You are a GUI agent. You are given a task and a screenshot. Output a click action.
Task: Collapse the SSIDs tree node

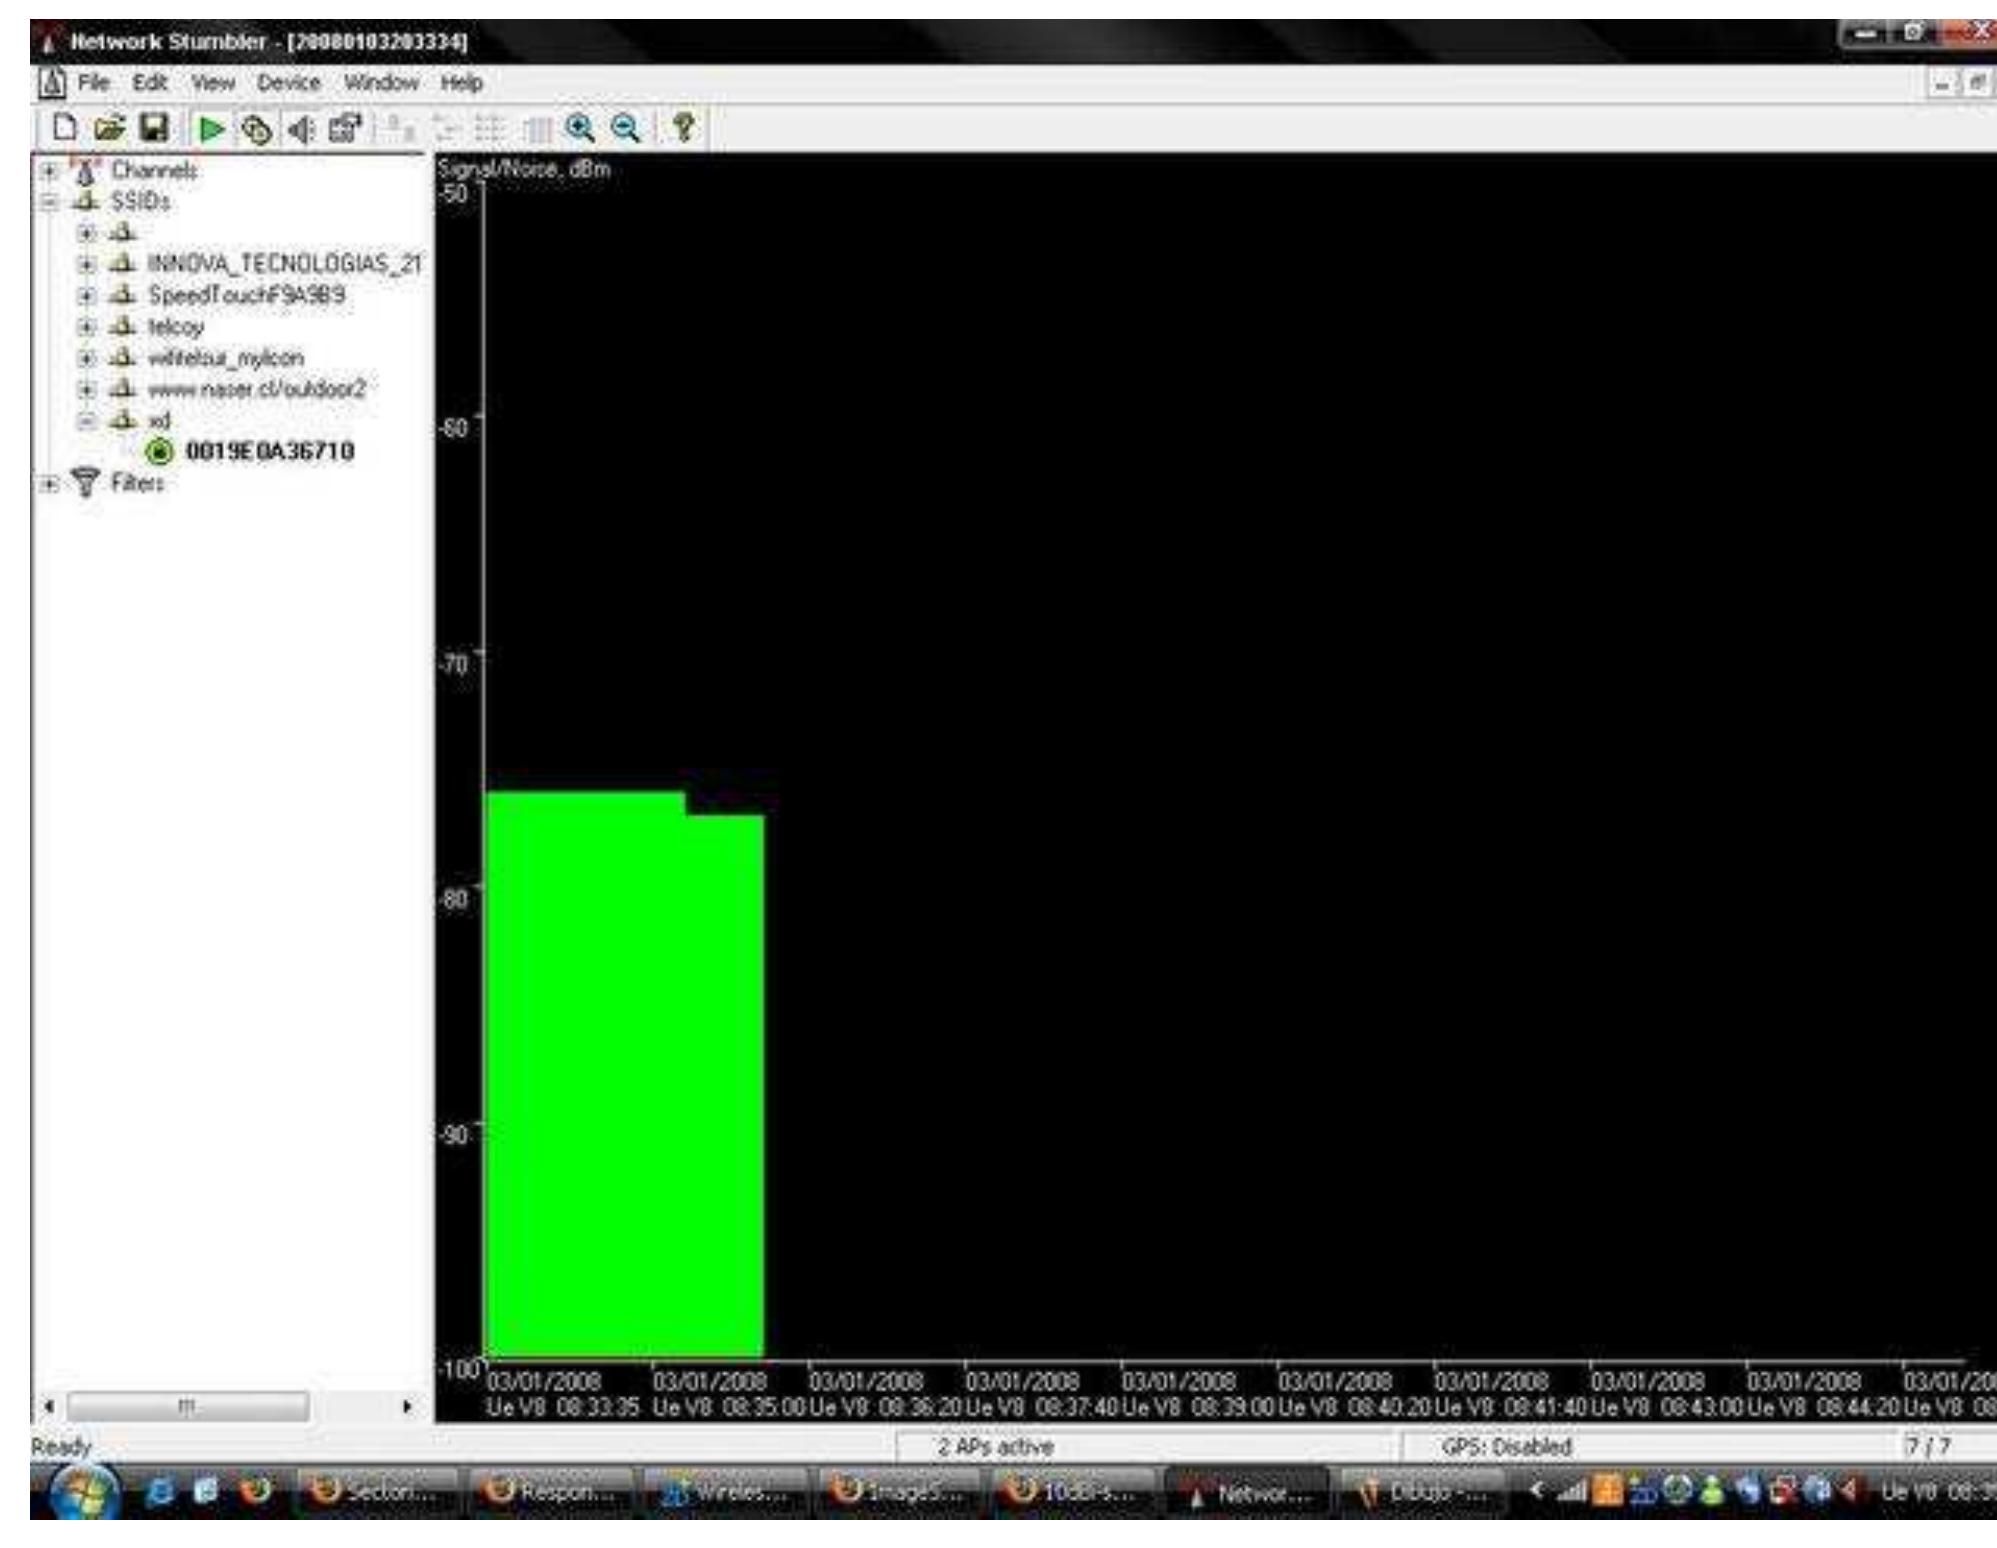[x=48, y=201]
